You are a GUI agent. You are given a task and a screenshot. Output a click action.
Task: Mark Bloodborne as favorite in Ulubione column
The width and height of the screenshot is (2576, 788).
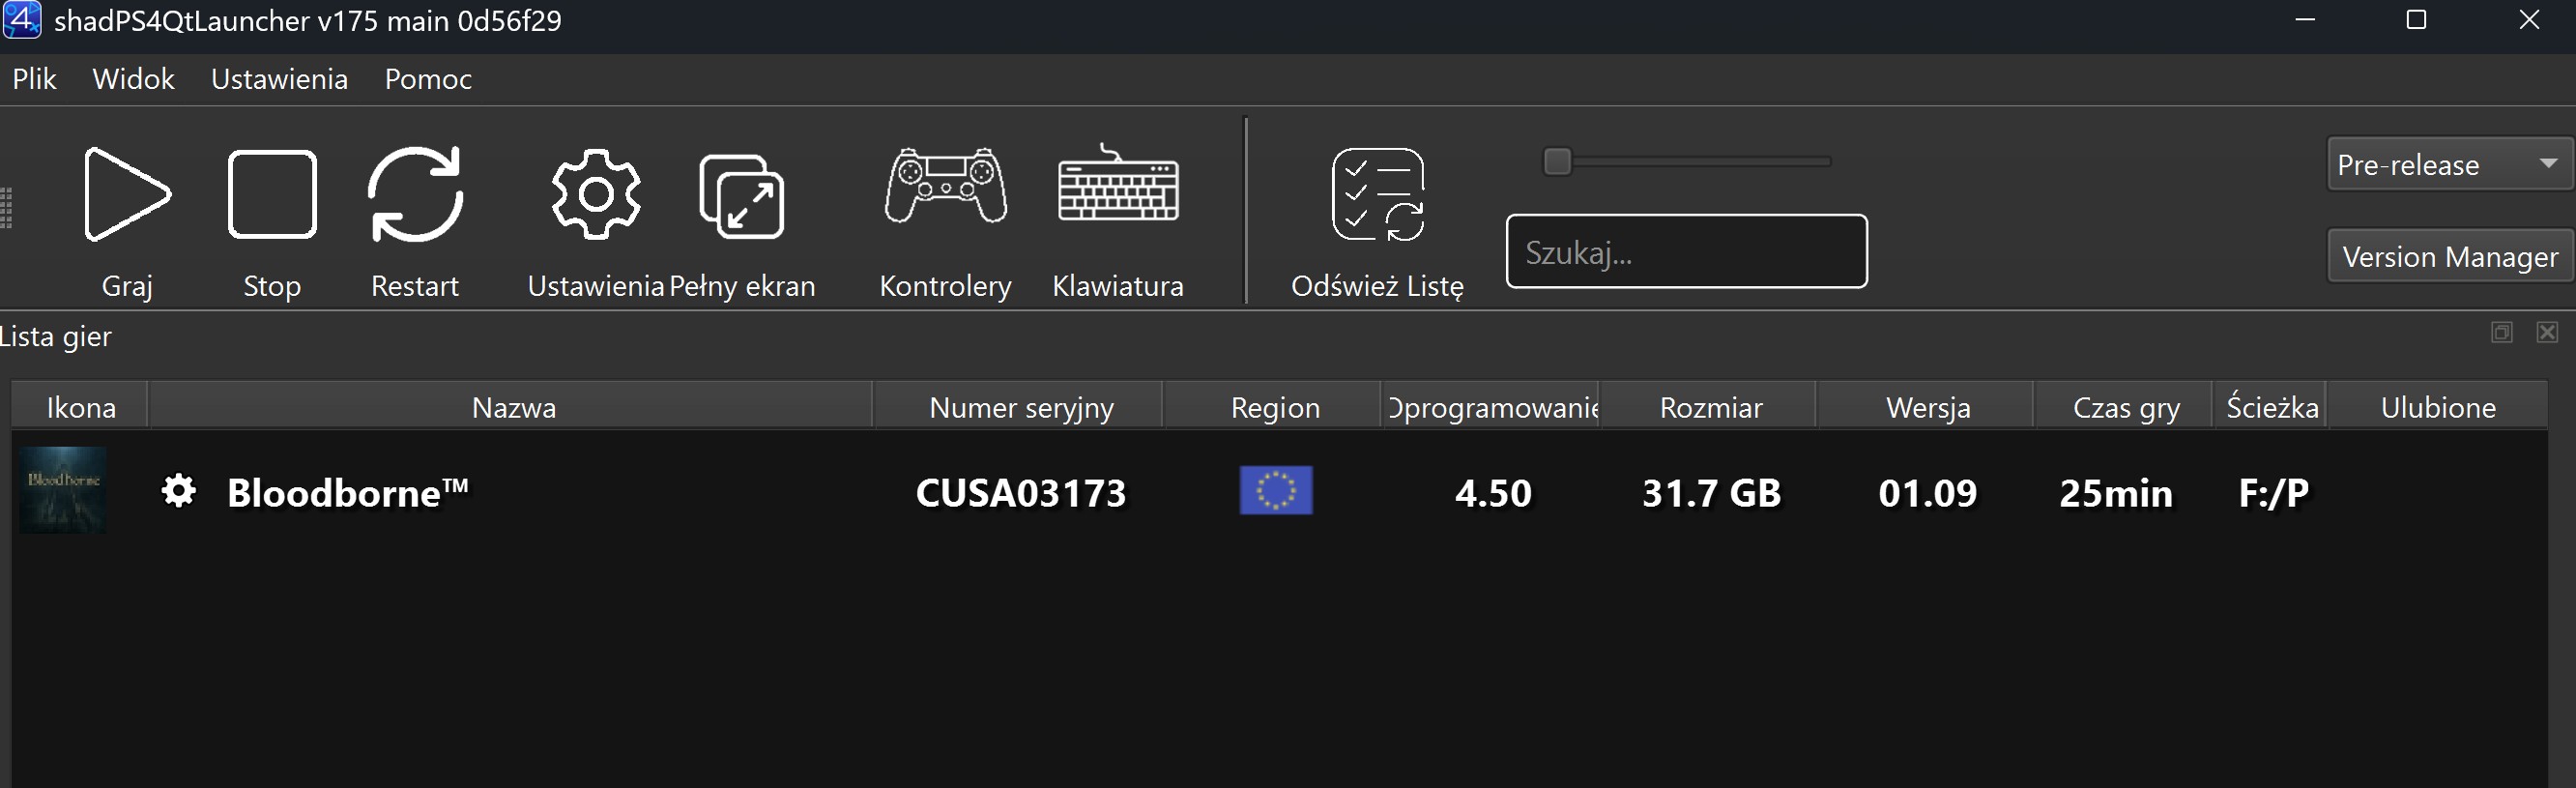coord(2437,492)
